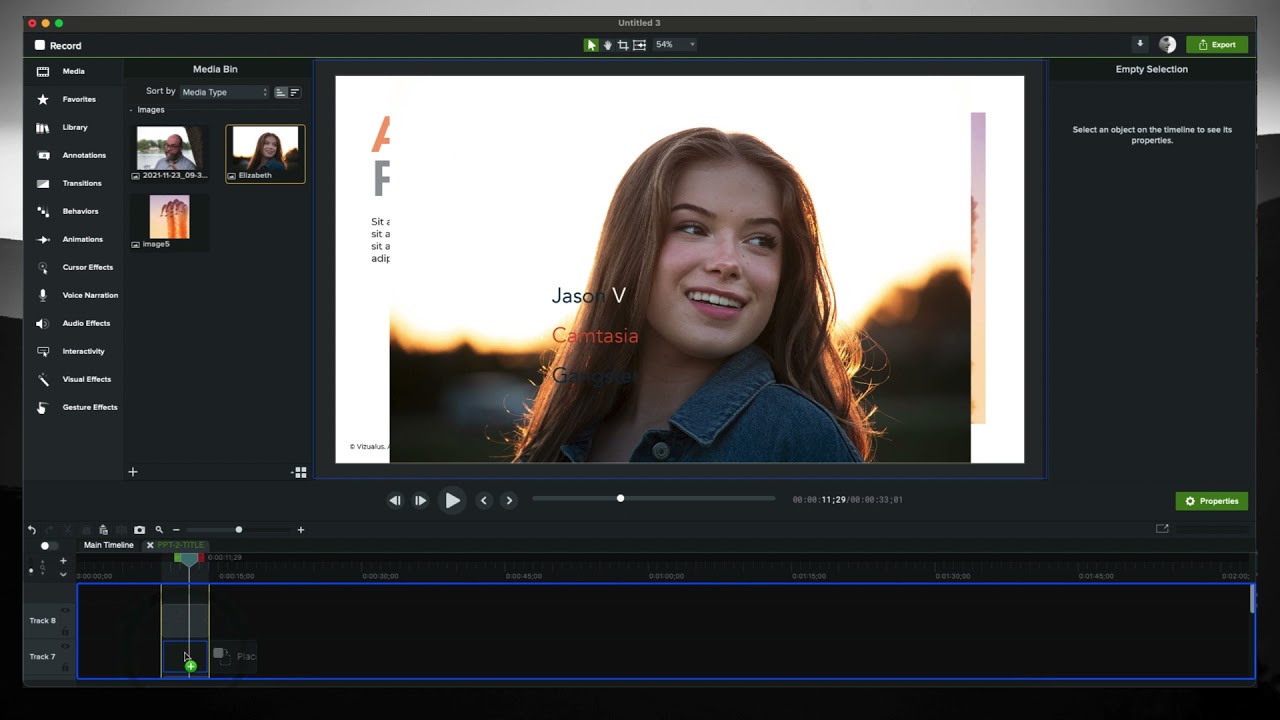This screenshot has height=720, width=1280.
Task: Toggle the Track 8 lock
Action: click(x=65, y=631)
